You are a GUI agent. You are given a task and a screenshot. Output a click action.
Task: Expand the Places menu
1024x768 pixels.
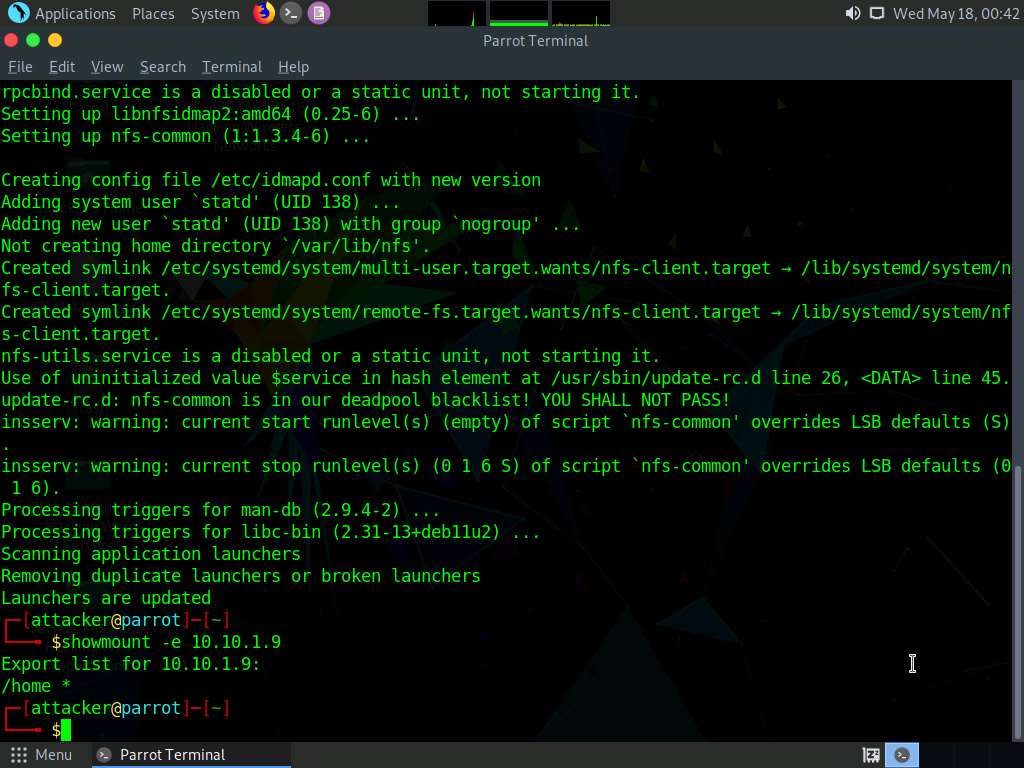[x=153, y=13]
